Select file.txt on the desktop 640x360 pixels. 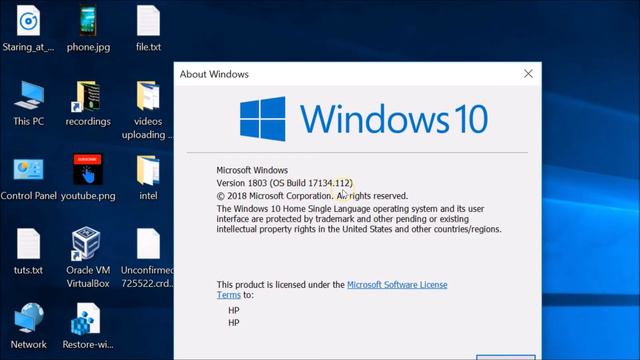point(148,21)
